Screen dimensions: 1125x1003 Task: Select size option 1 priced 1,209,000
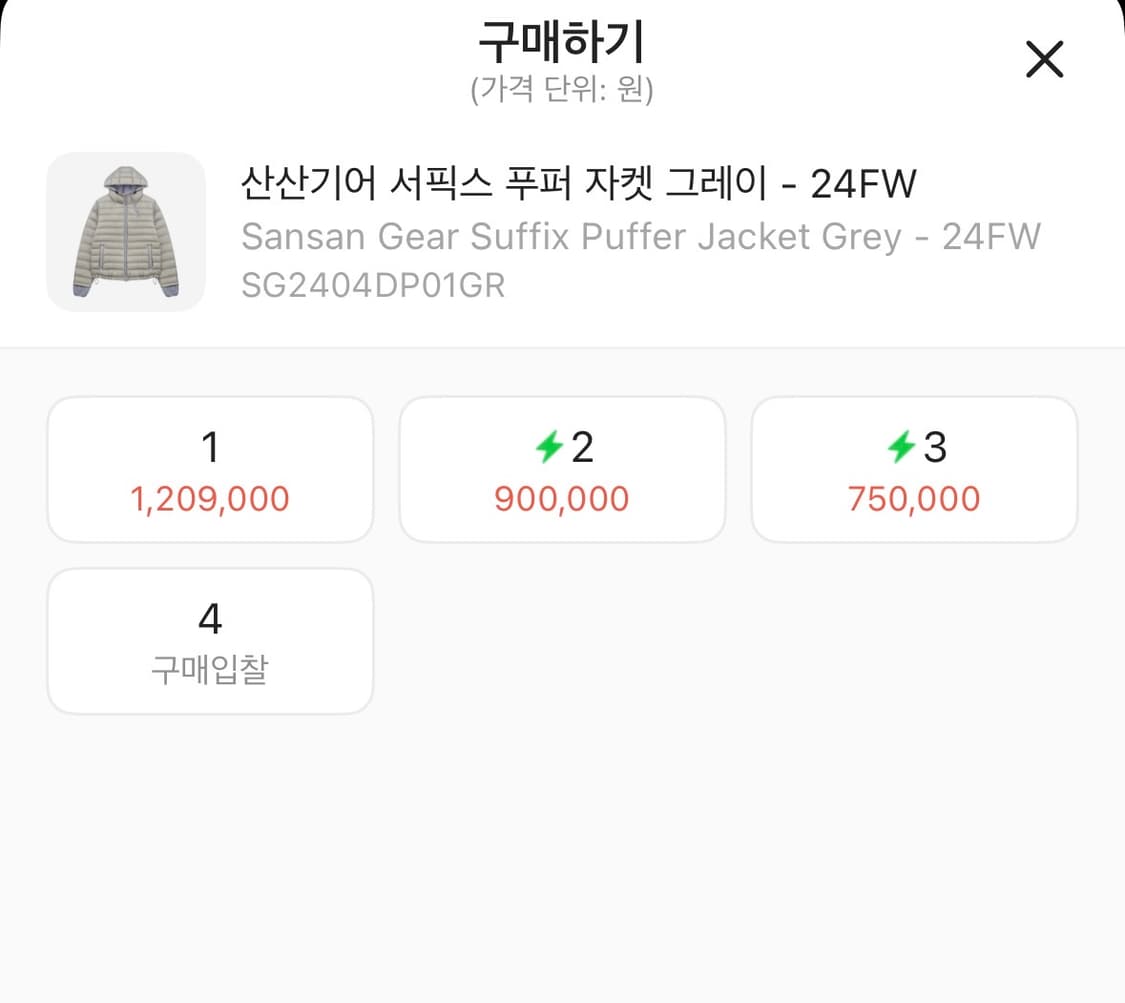[x=210, y=468]
